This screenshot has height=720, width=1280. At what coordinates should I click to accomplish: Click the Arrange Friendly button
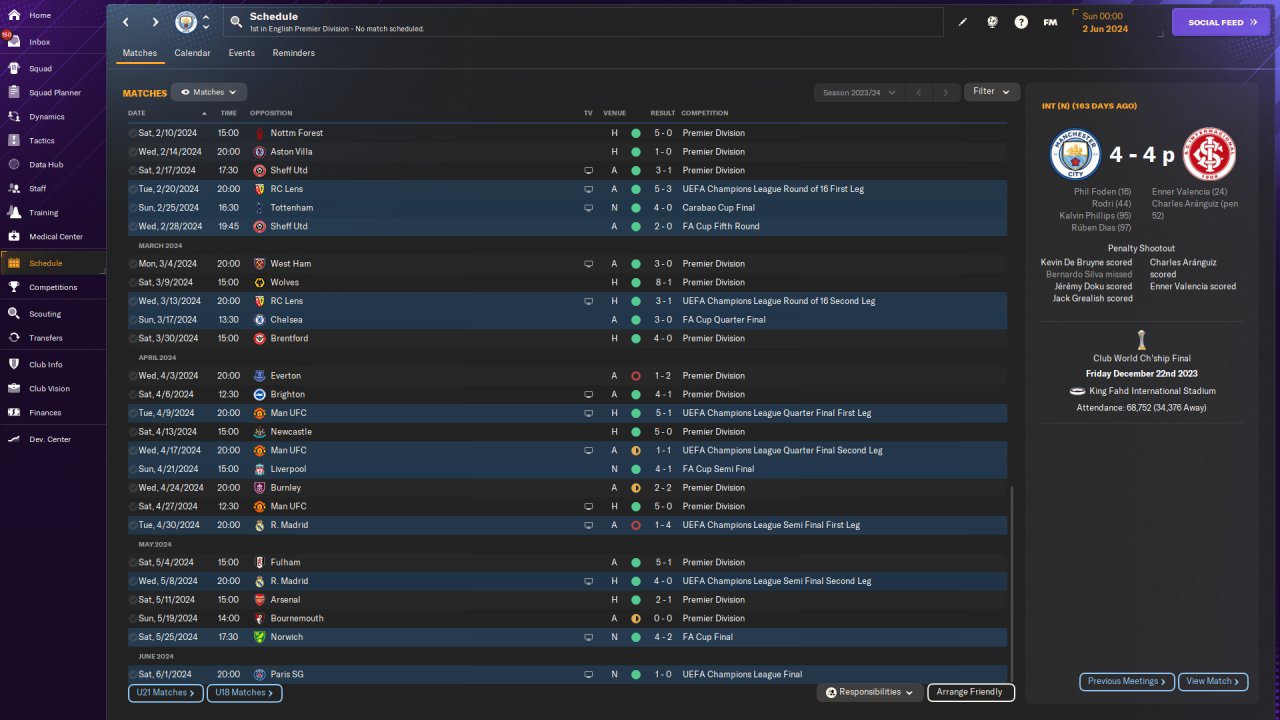click(971, 692)
